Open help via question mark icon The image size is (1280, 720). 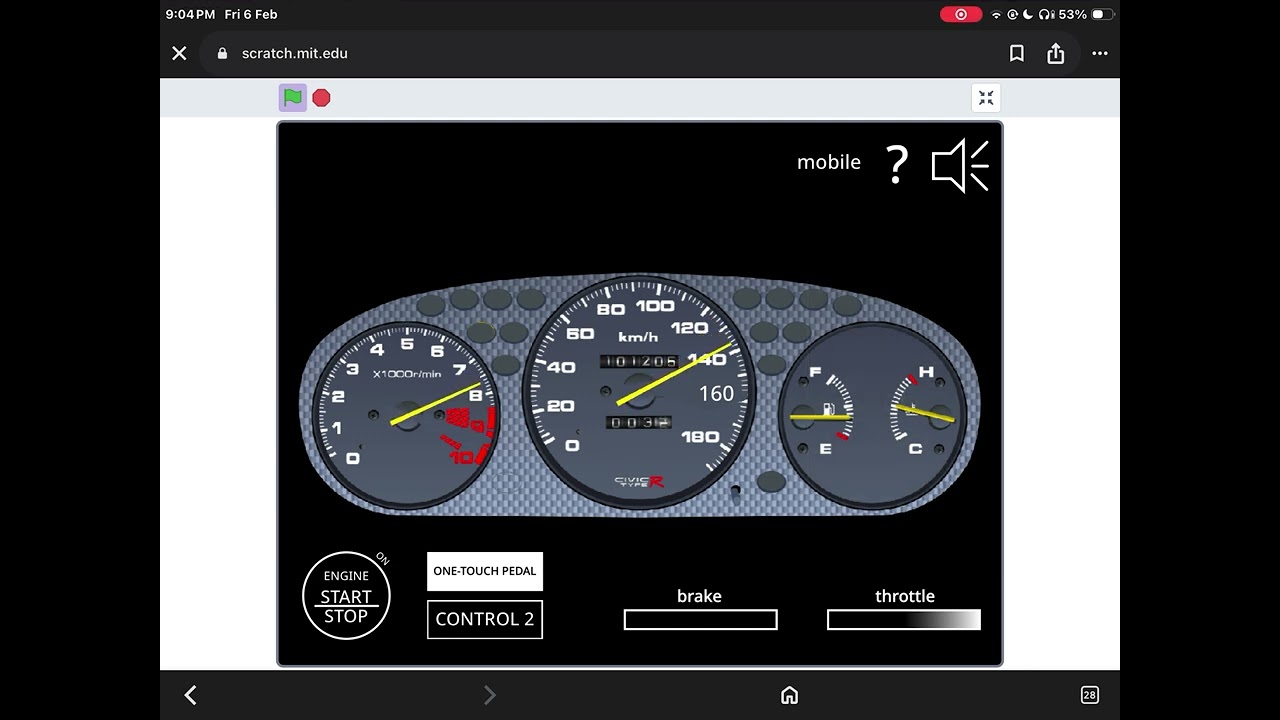[x=897, y=164]
